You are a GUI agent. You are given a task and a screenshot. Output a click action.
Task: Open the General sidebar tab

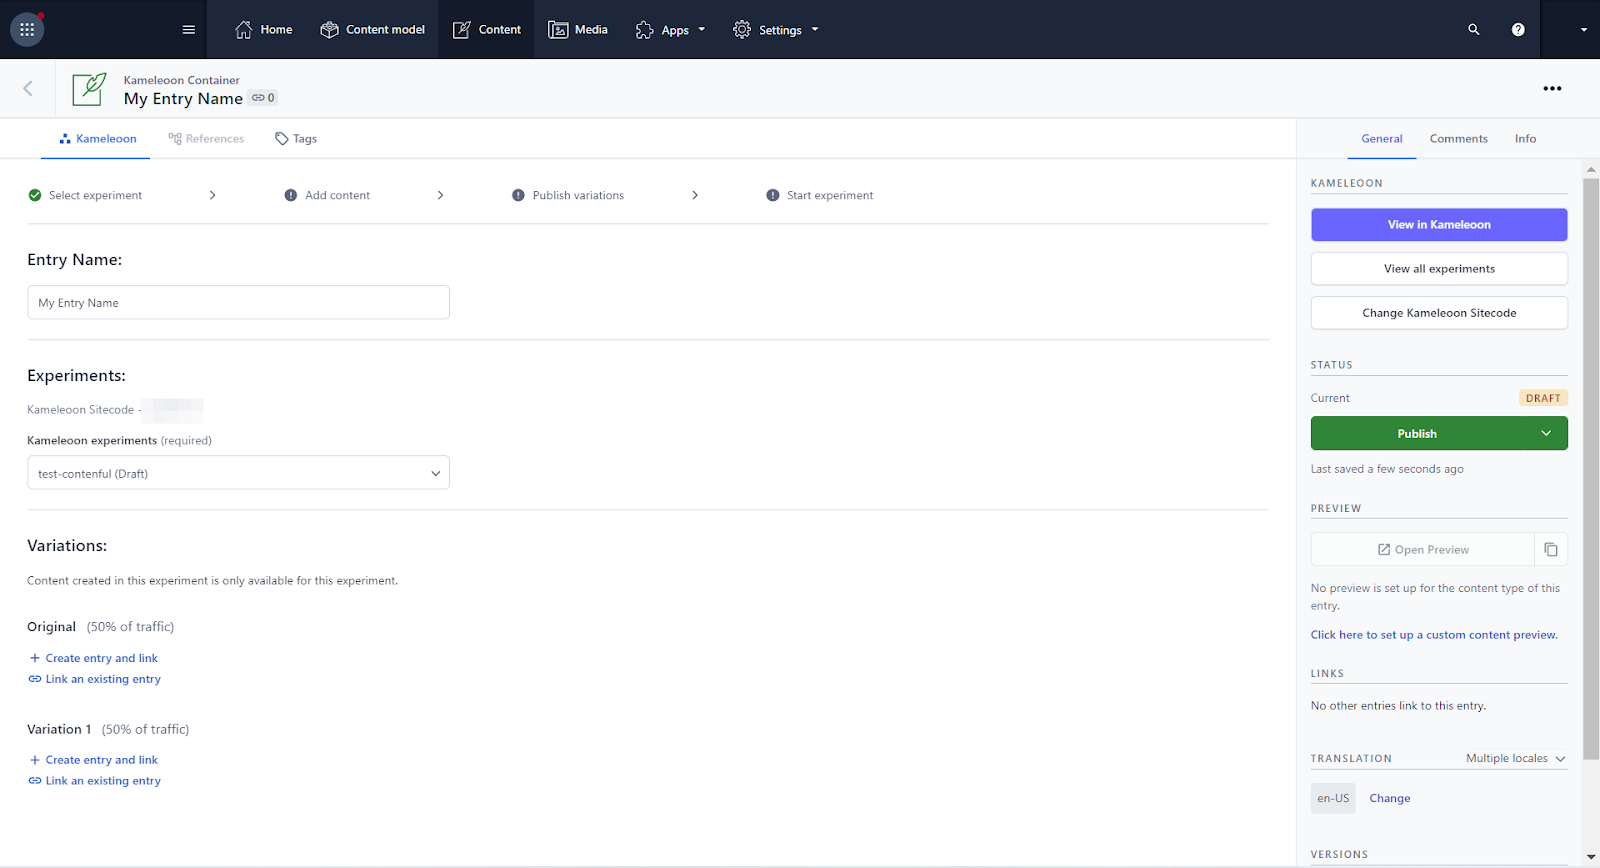(x=1382, y=139)
